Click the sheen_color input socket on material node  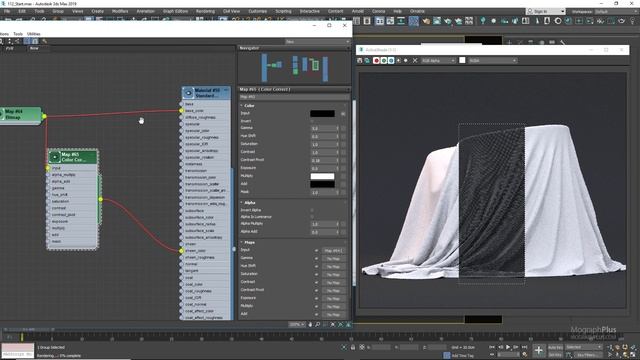coord(181,251)
